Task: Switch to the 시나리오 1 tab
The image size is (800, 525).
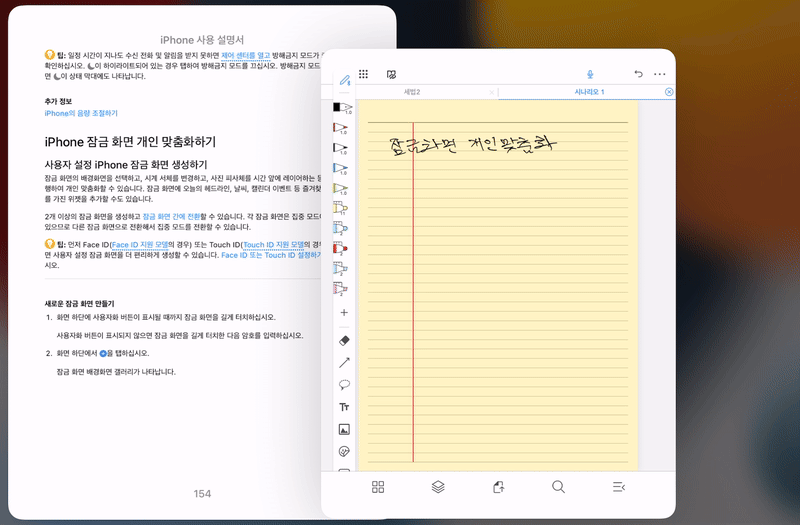Action: [589, 92]
